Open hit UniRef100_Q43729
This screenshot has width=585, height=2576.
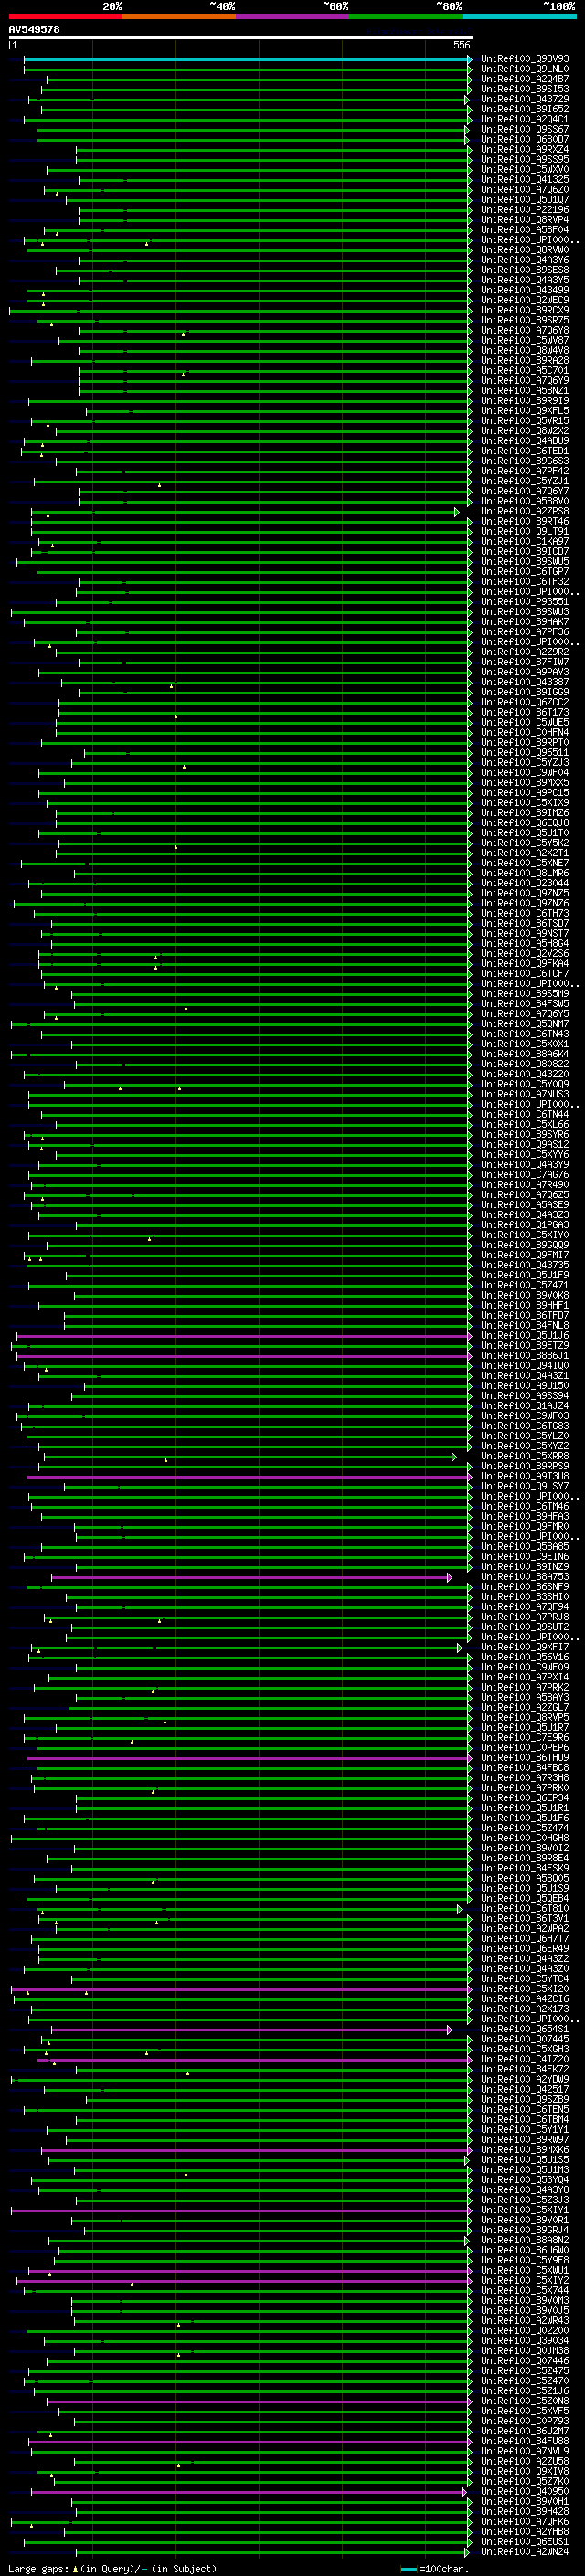525,99
